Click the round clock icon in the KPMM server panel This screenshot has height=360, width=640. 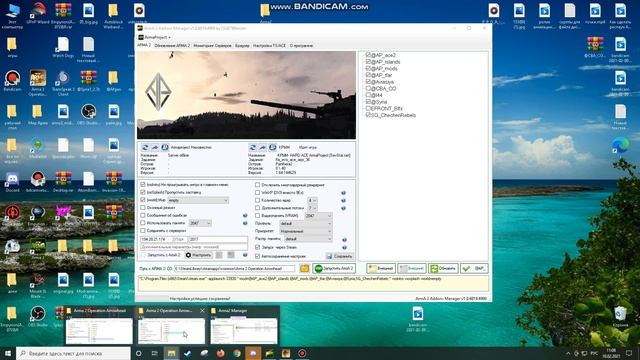[x=272, y=147]
